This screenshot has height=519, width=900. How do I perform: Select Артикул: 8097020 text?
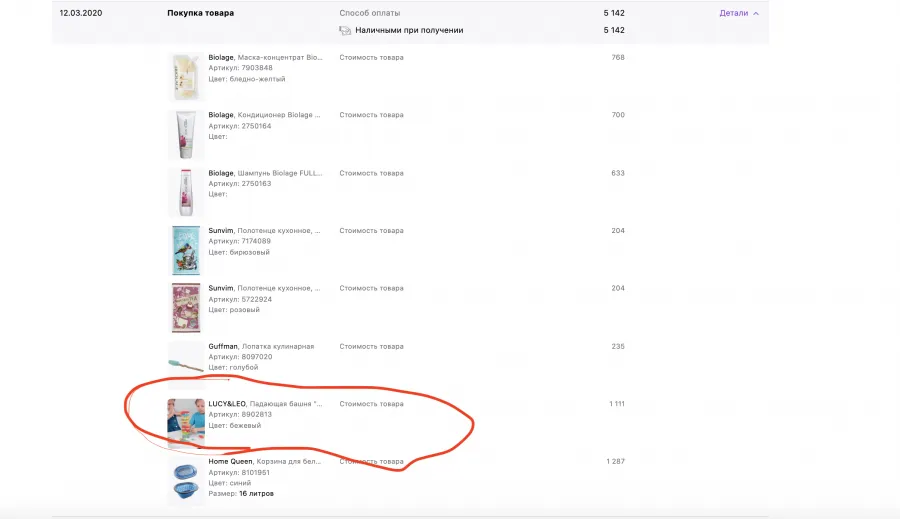[240, 357]
